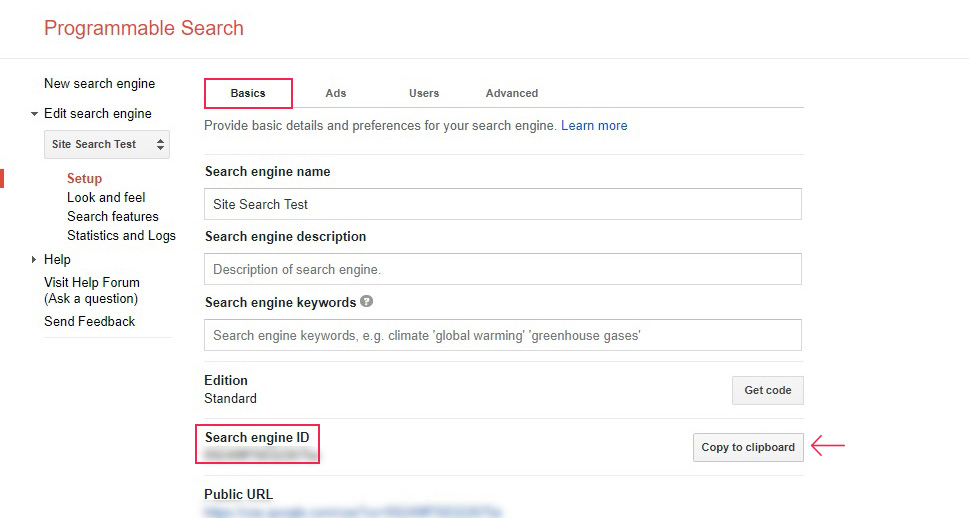The height and width of the screenshot is (518, 969).
Task: Open the Basics tab
Action: coord(248,93)
